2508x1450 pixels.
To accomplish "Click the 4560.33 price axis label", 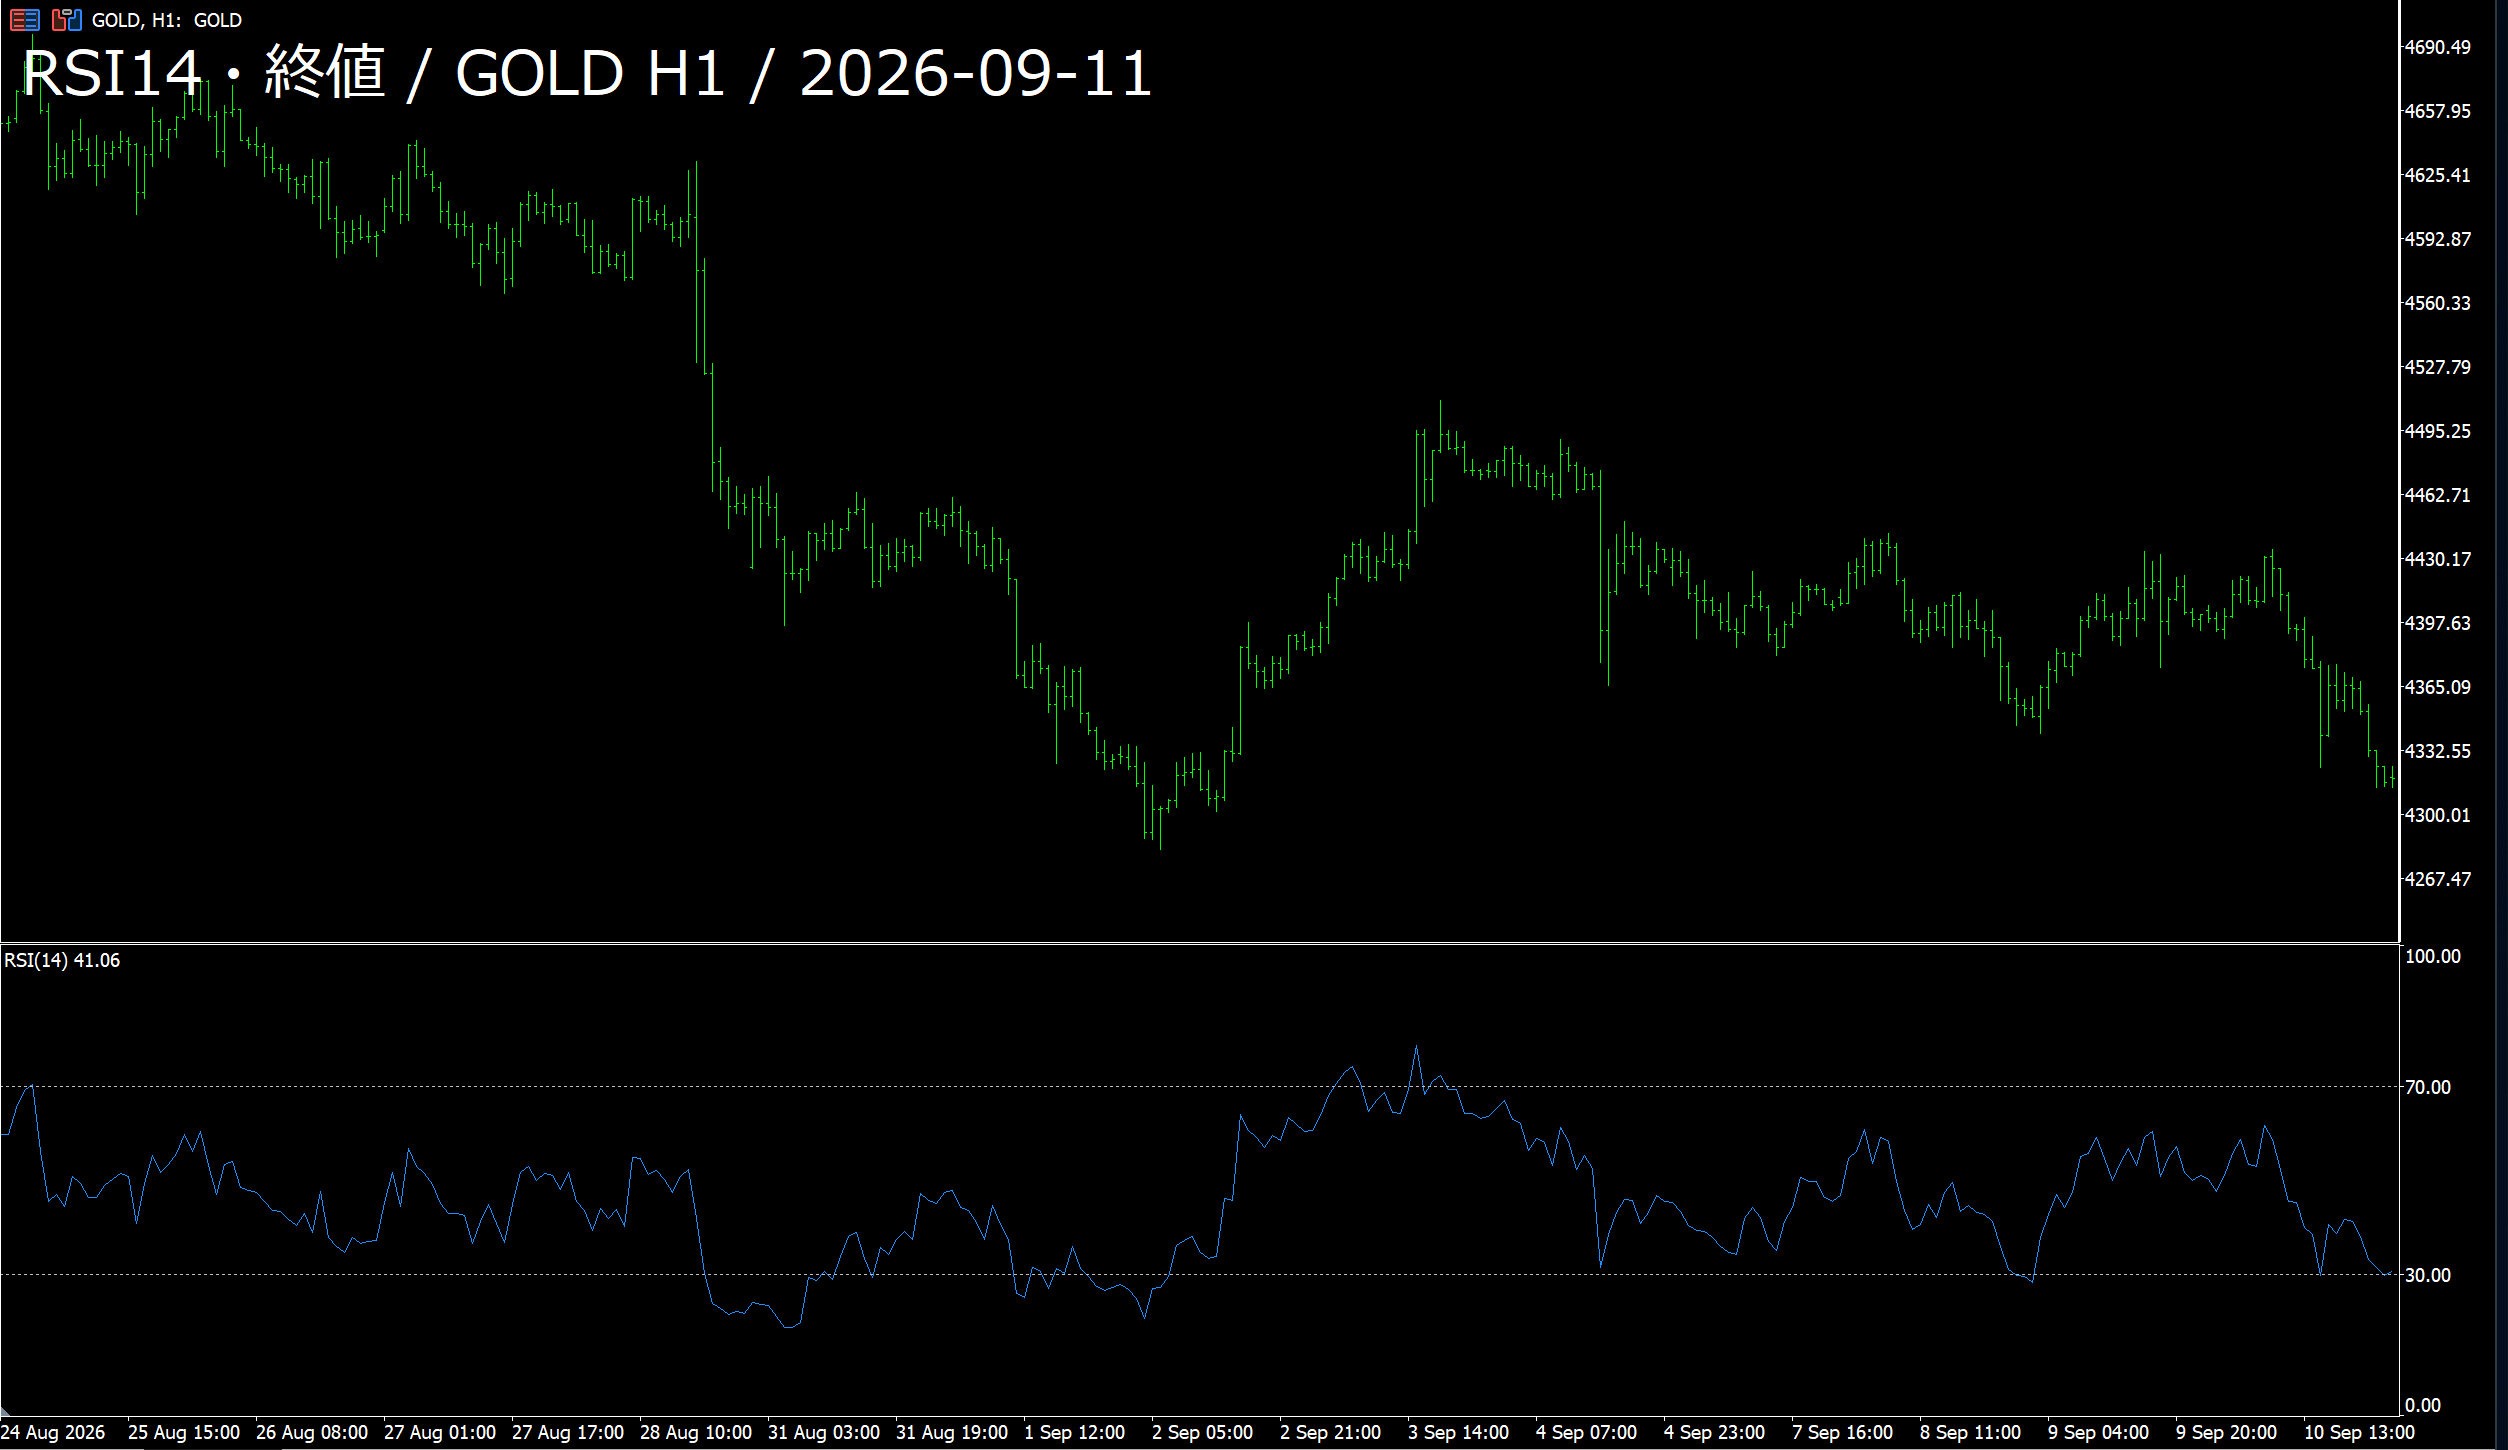I will pos(2437,303).
